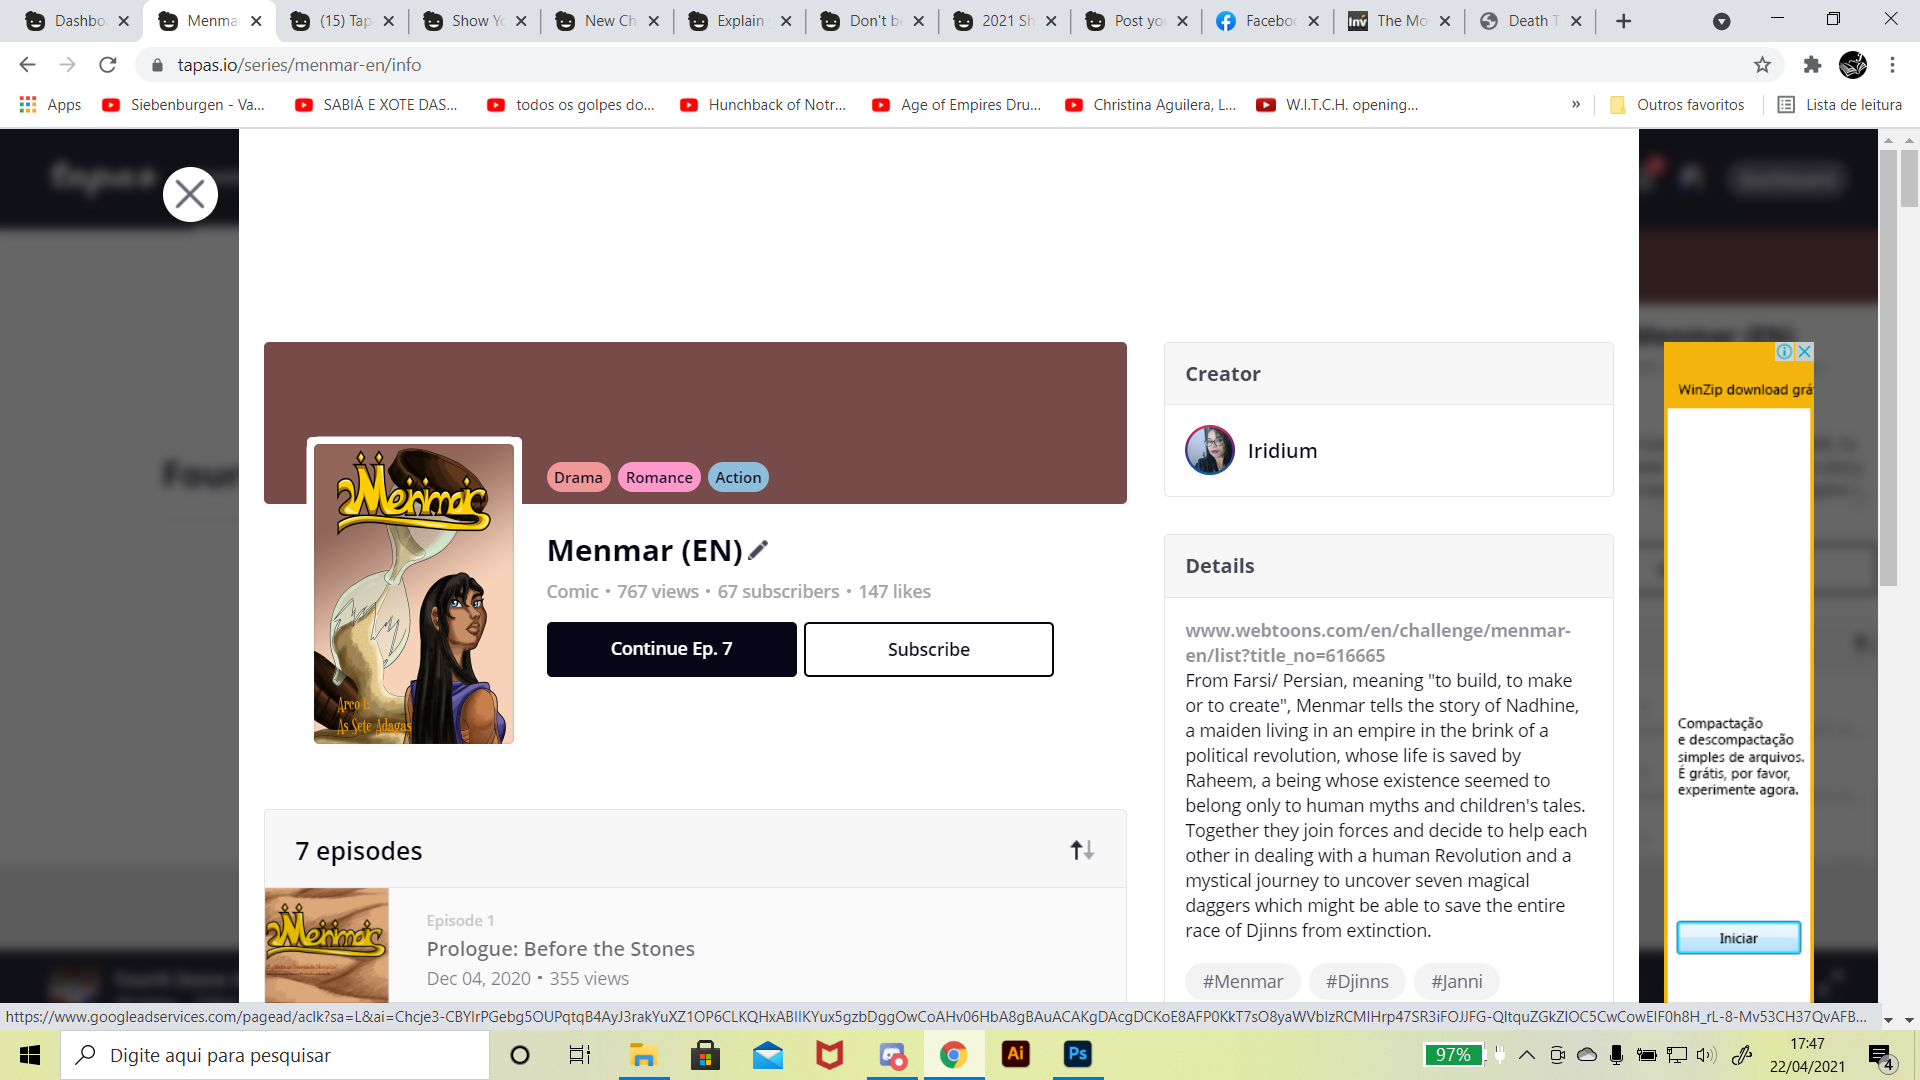This screenshot has height=1080, width=1920.
Task: Close the WinZip ad with the X
Action: coord(1804,352)
